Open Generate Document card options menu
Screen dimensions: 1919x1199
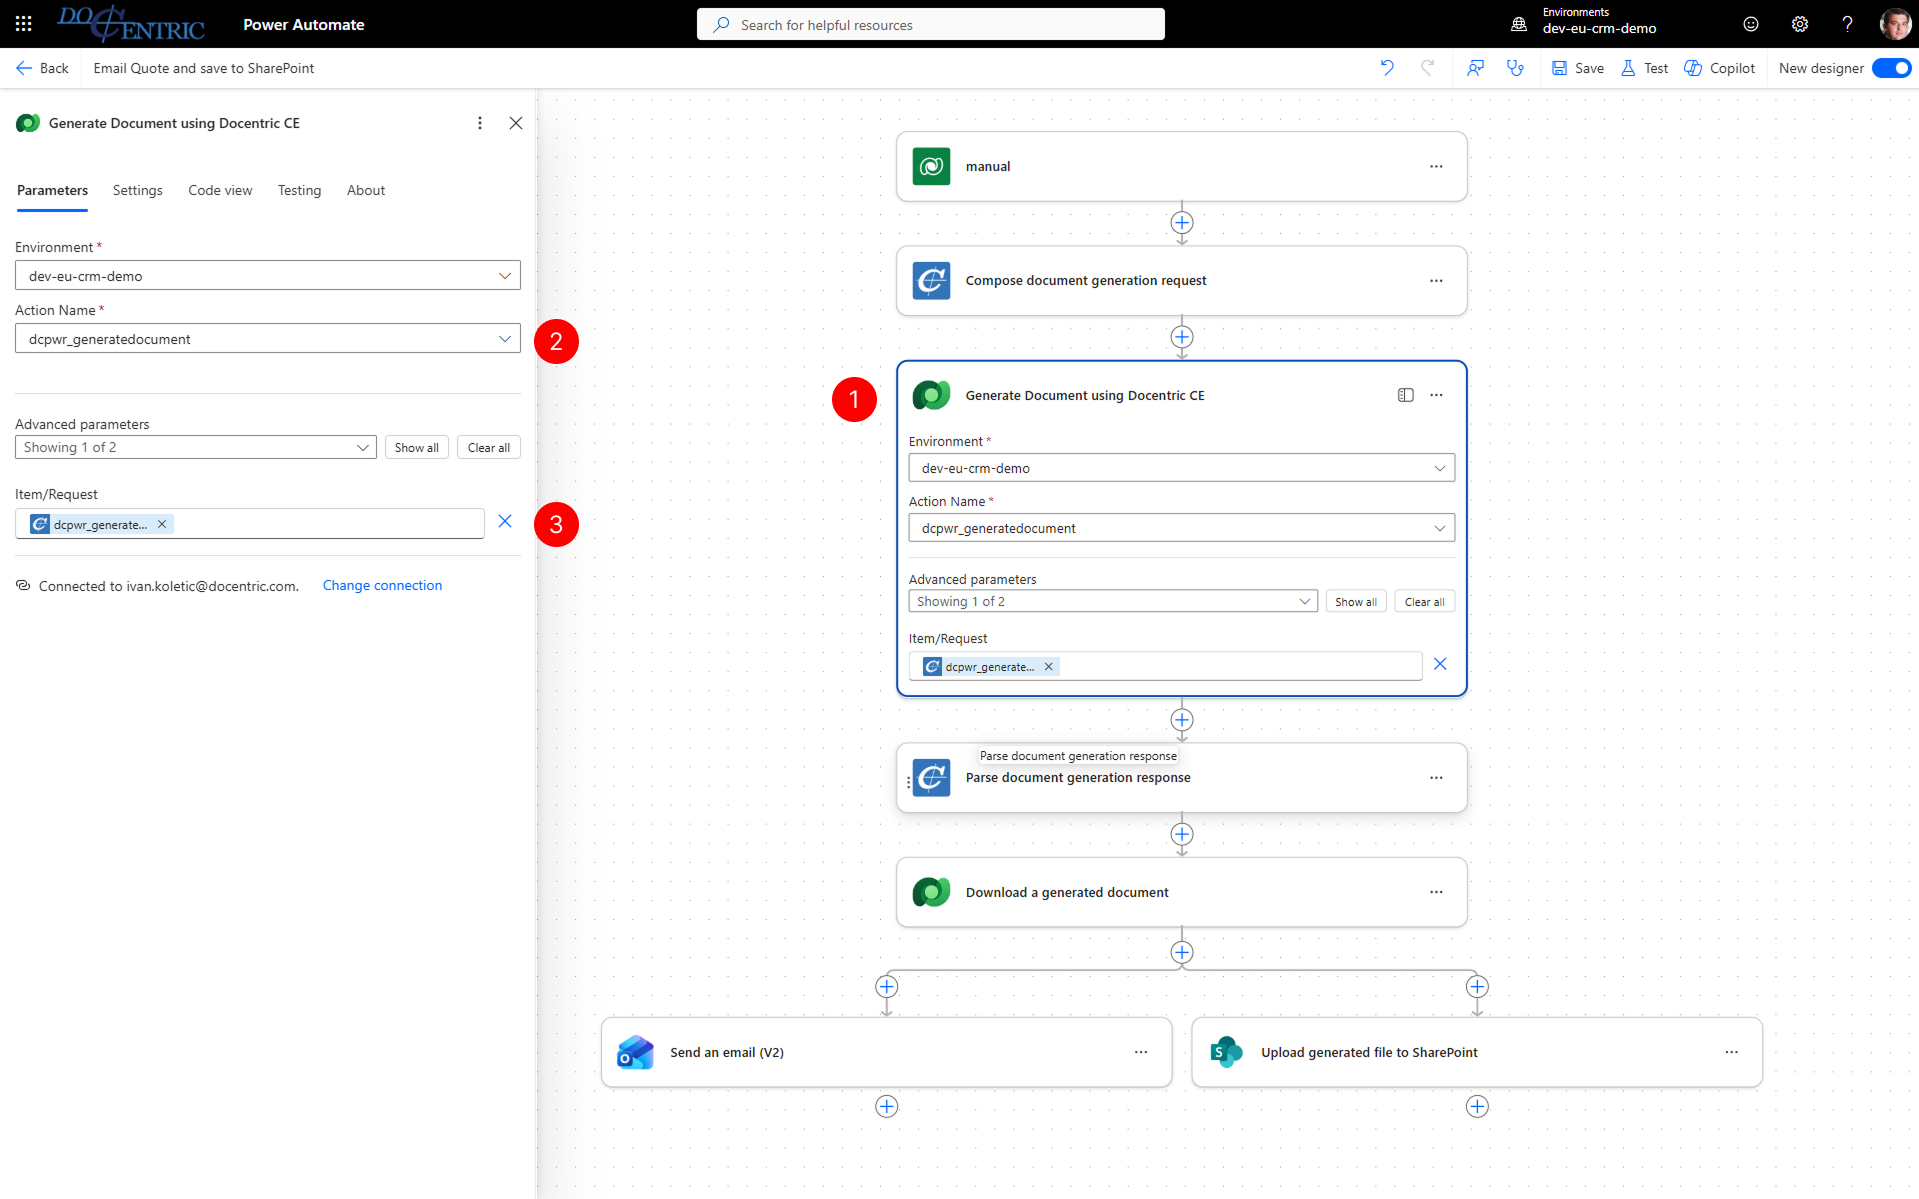(x=1436, y=395)
